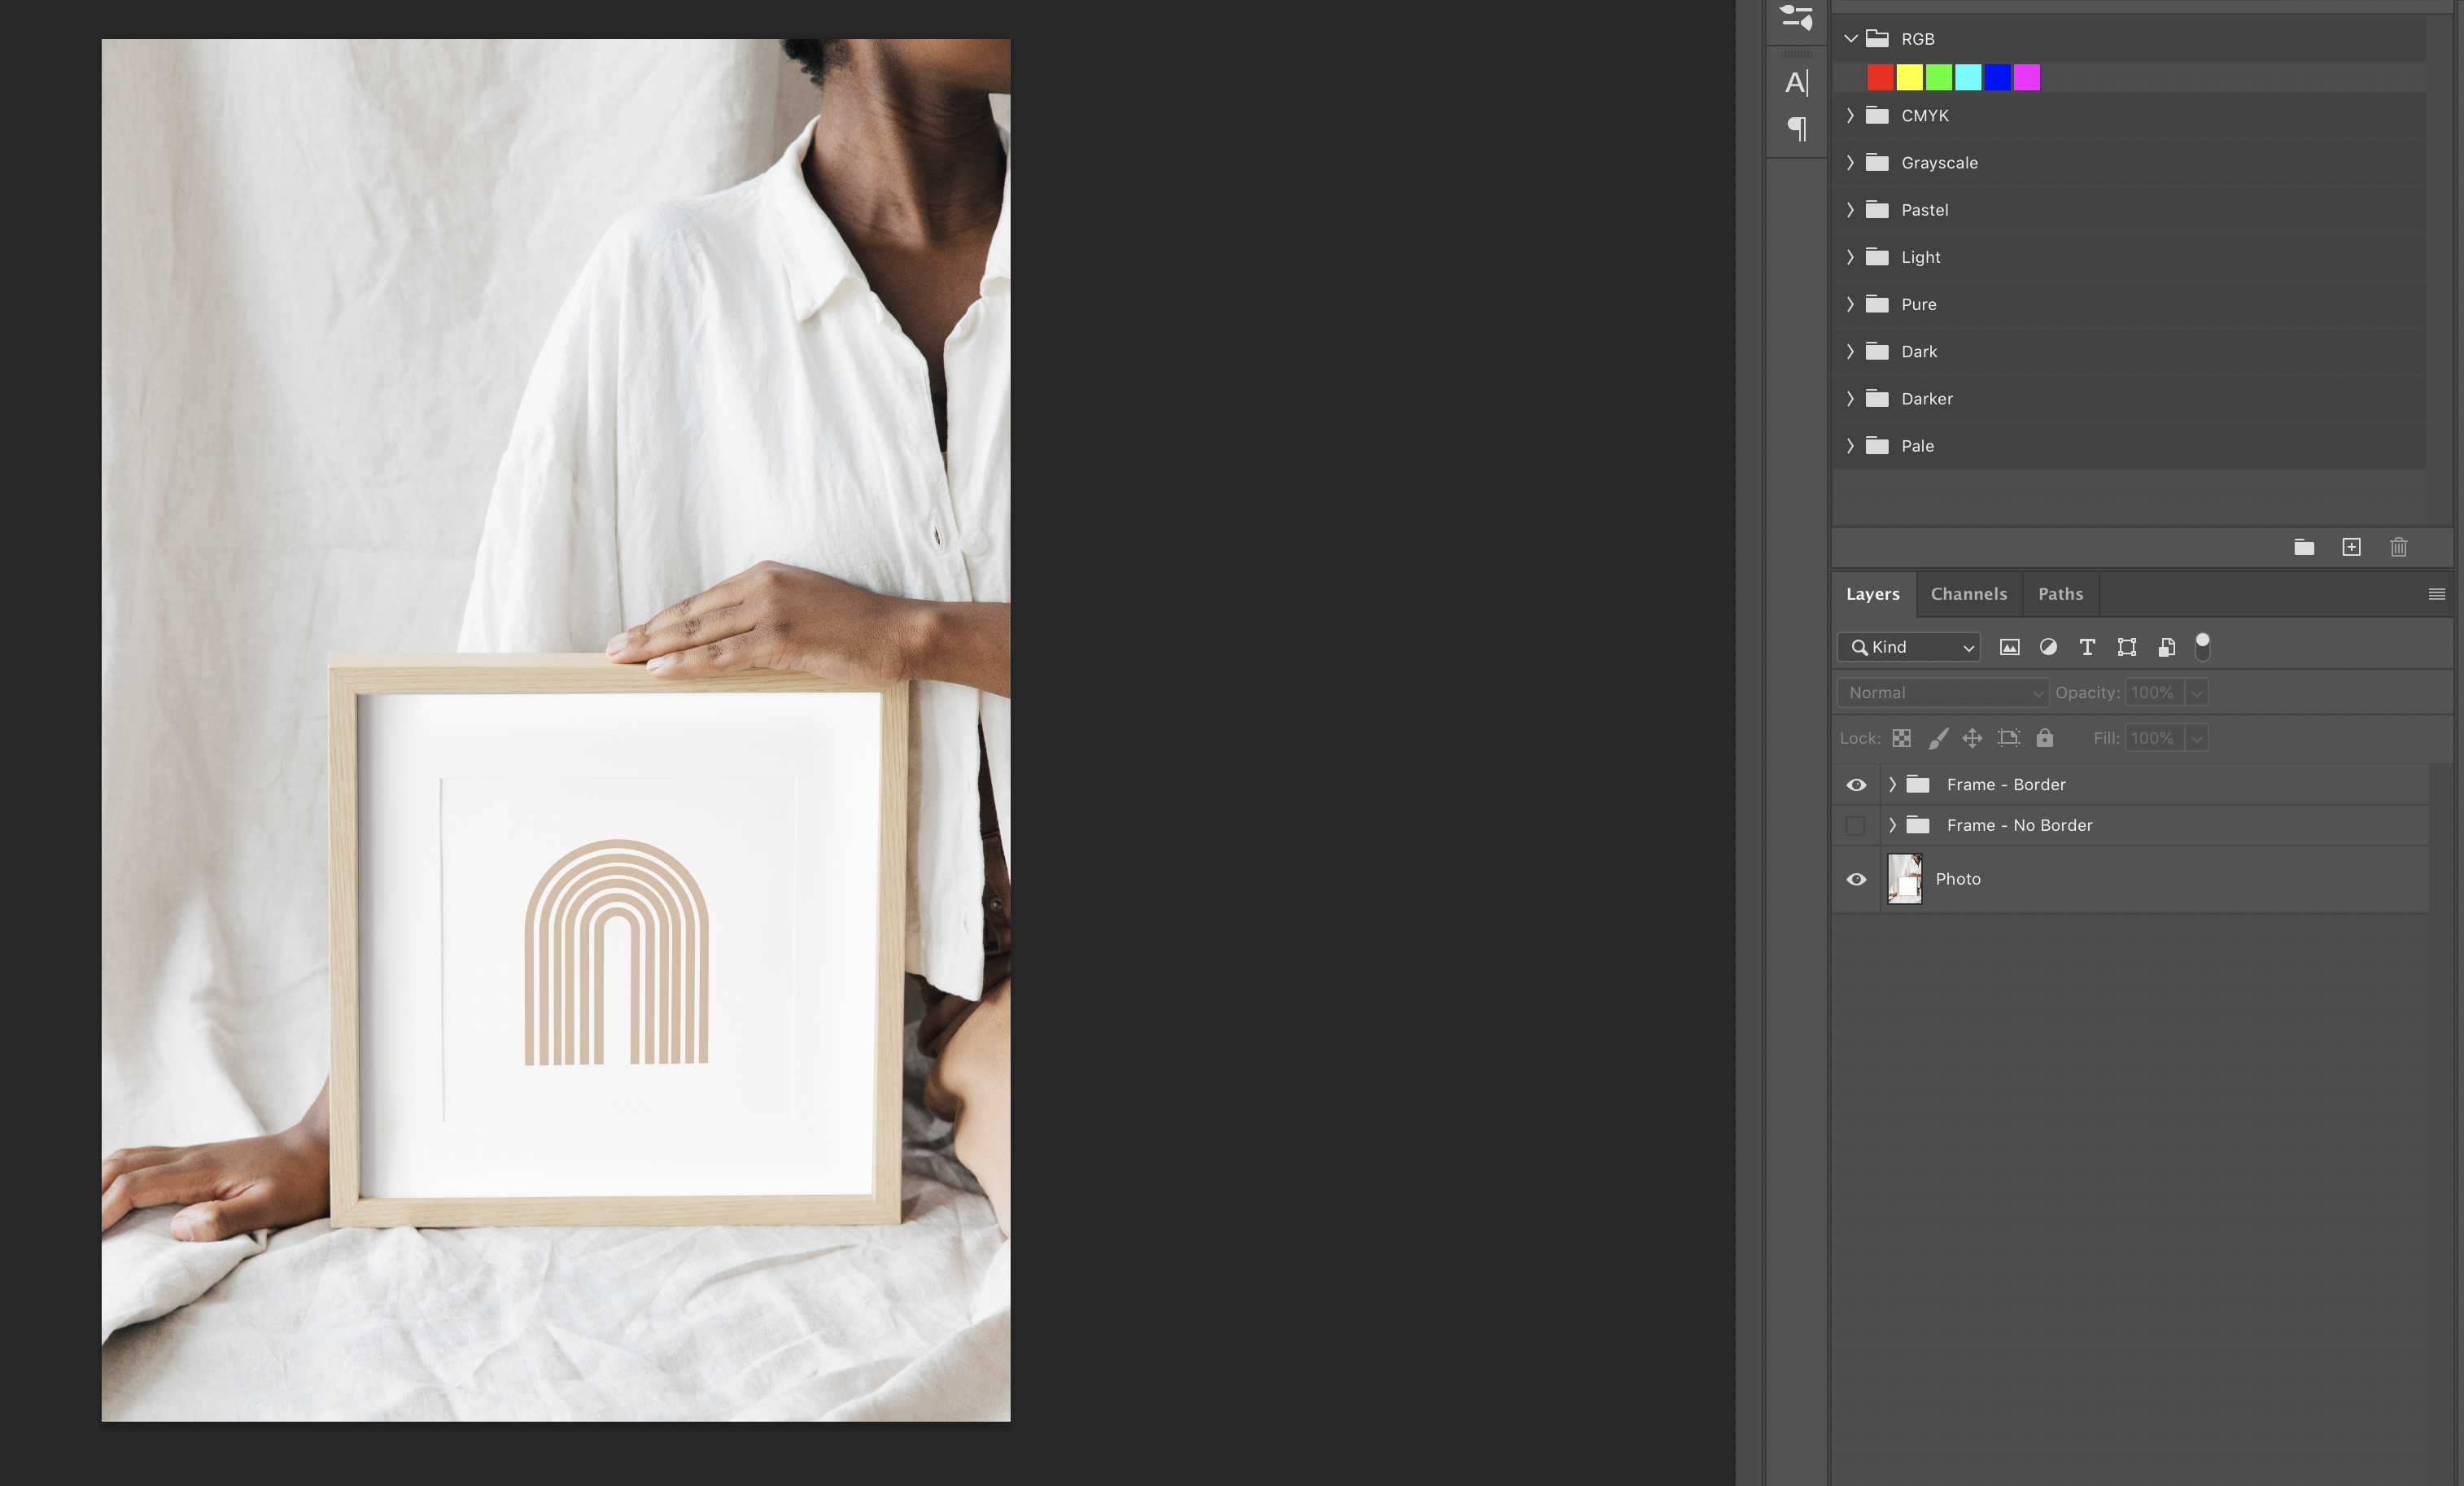The width and height of the screenshot is (2464, 1486).
Task: Hide the Photo layer
Action: (x=1856, y=880)
